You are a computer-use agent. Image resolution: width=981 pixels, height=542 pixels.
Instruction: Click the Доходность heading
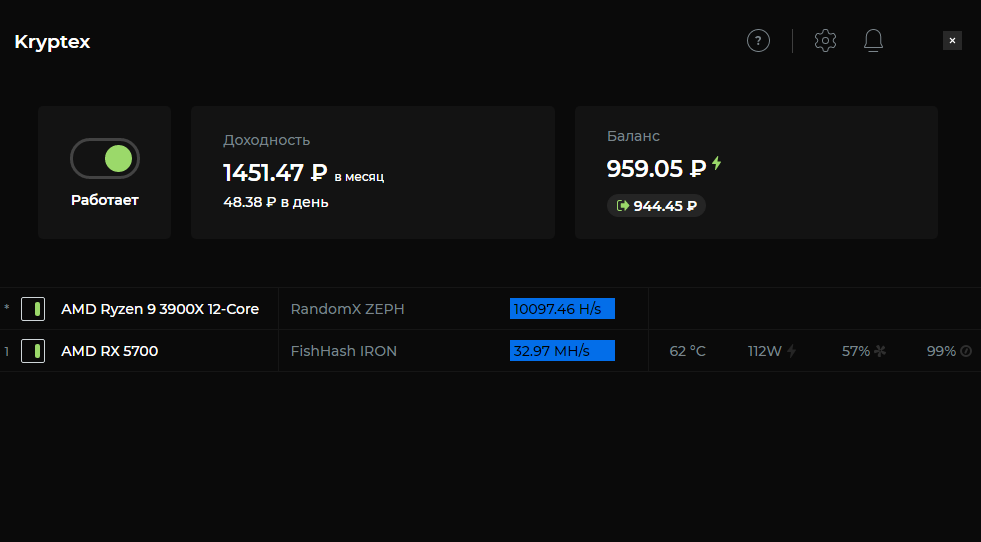(267, 140)
